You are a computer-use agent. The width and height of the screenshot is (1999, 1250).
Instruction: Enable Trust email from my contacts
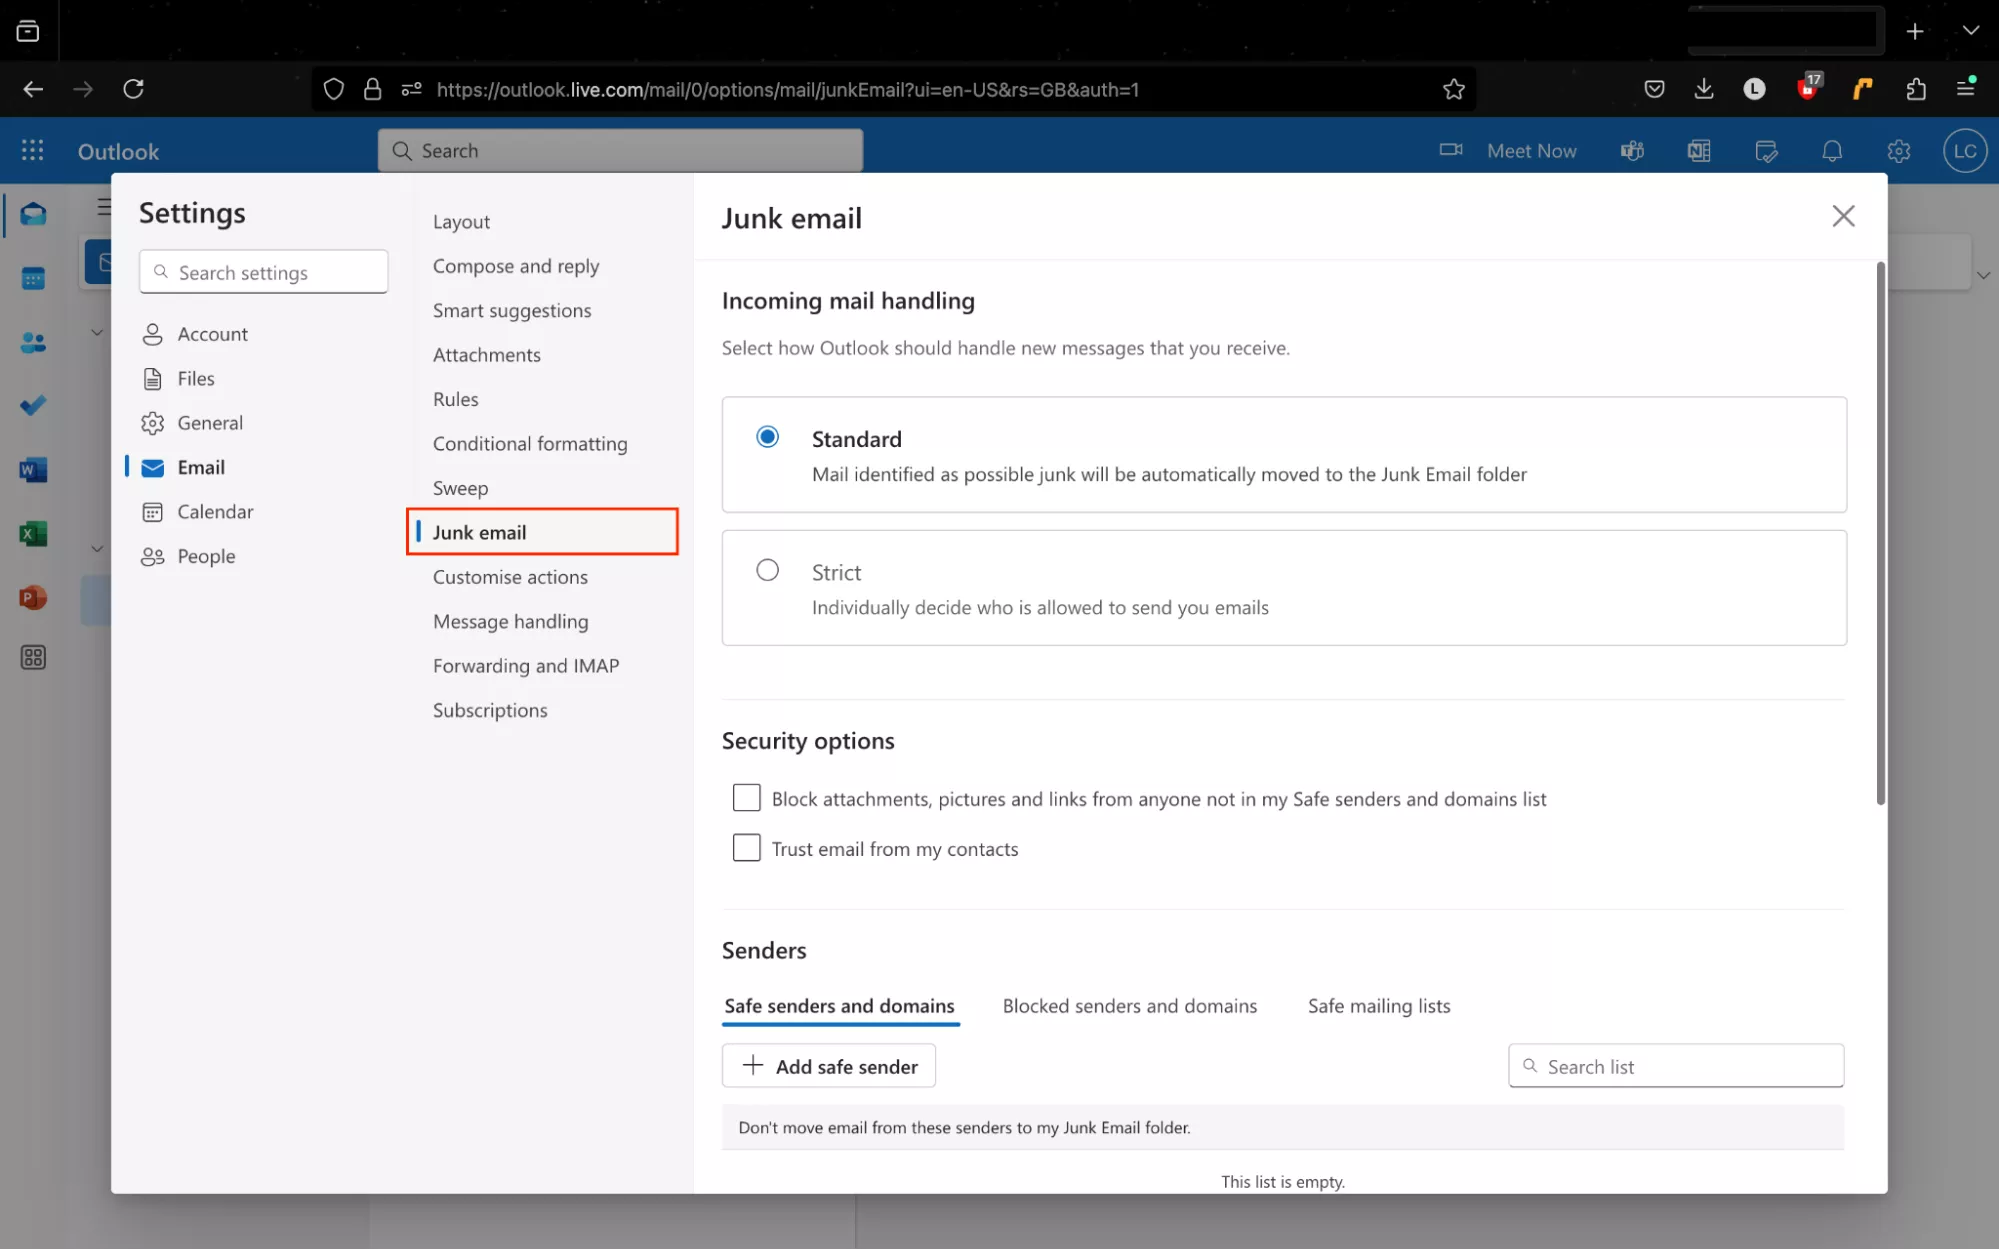pos(746,848)
